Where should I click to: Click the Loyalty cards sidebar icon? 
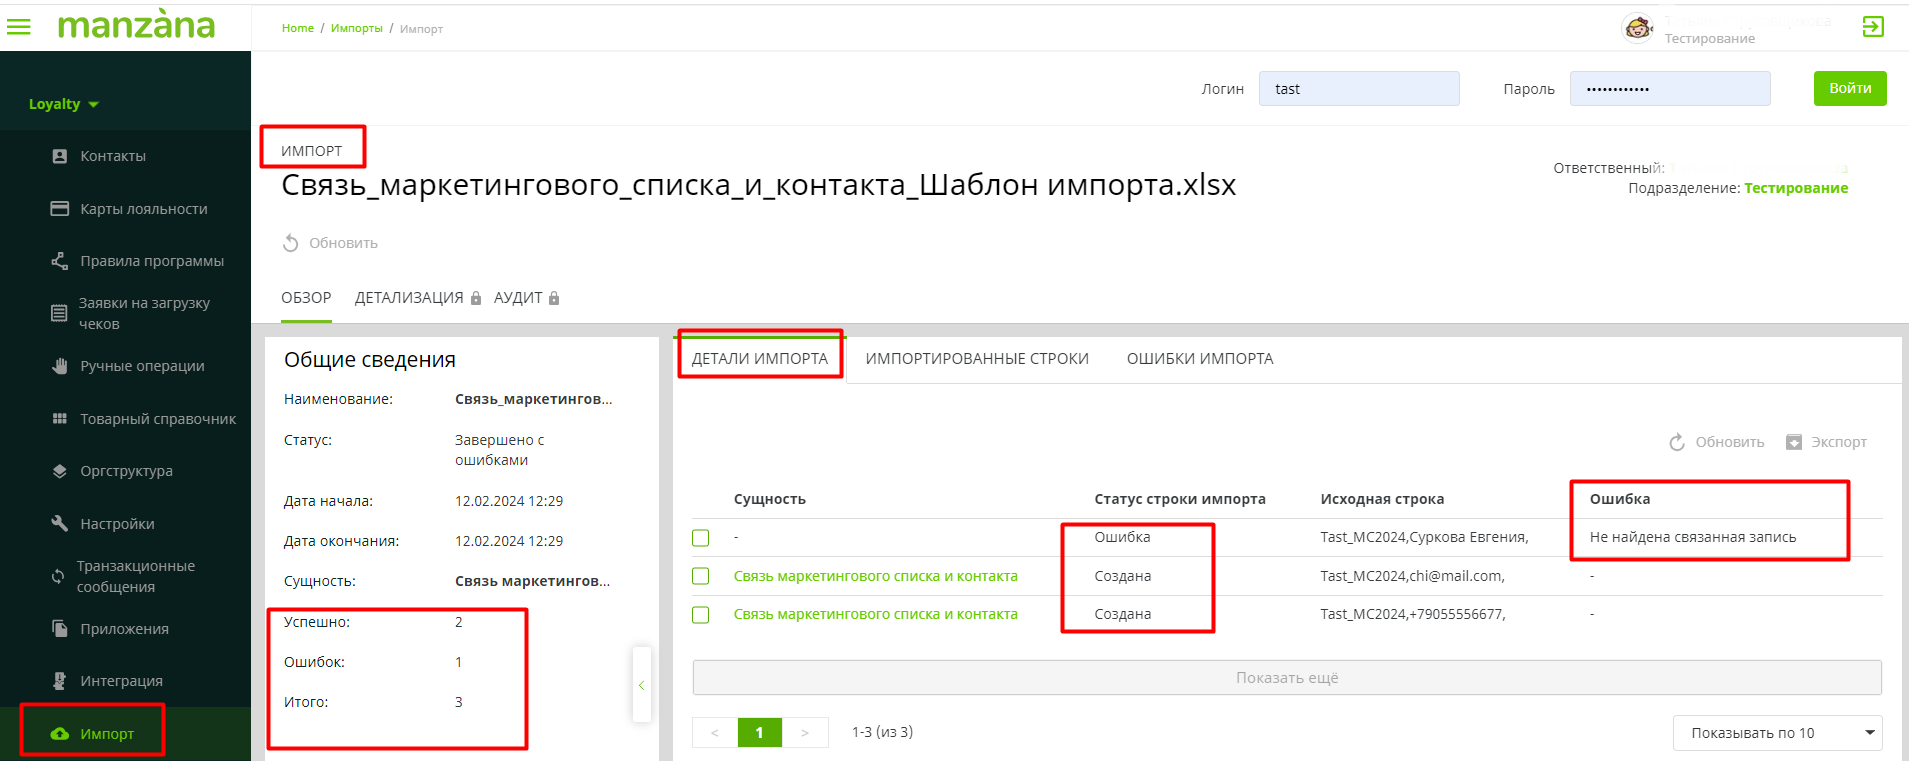[x=60, y=209]
